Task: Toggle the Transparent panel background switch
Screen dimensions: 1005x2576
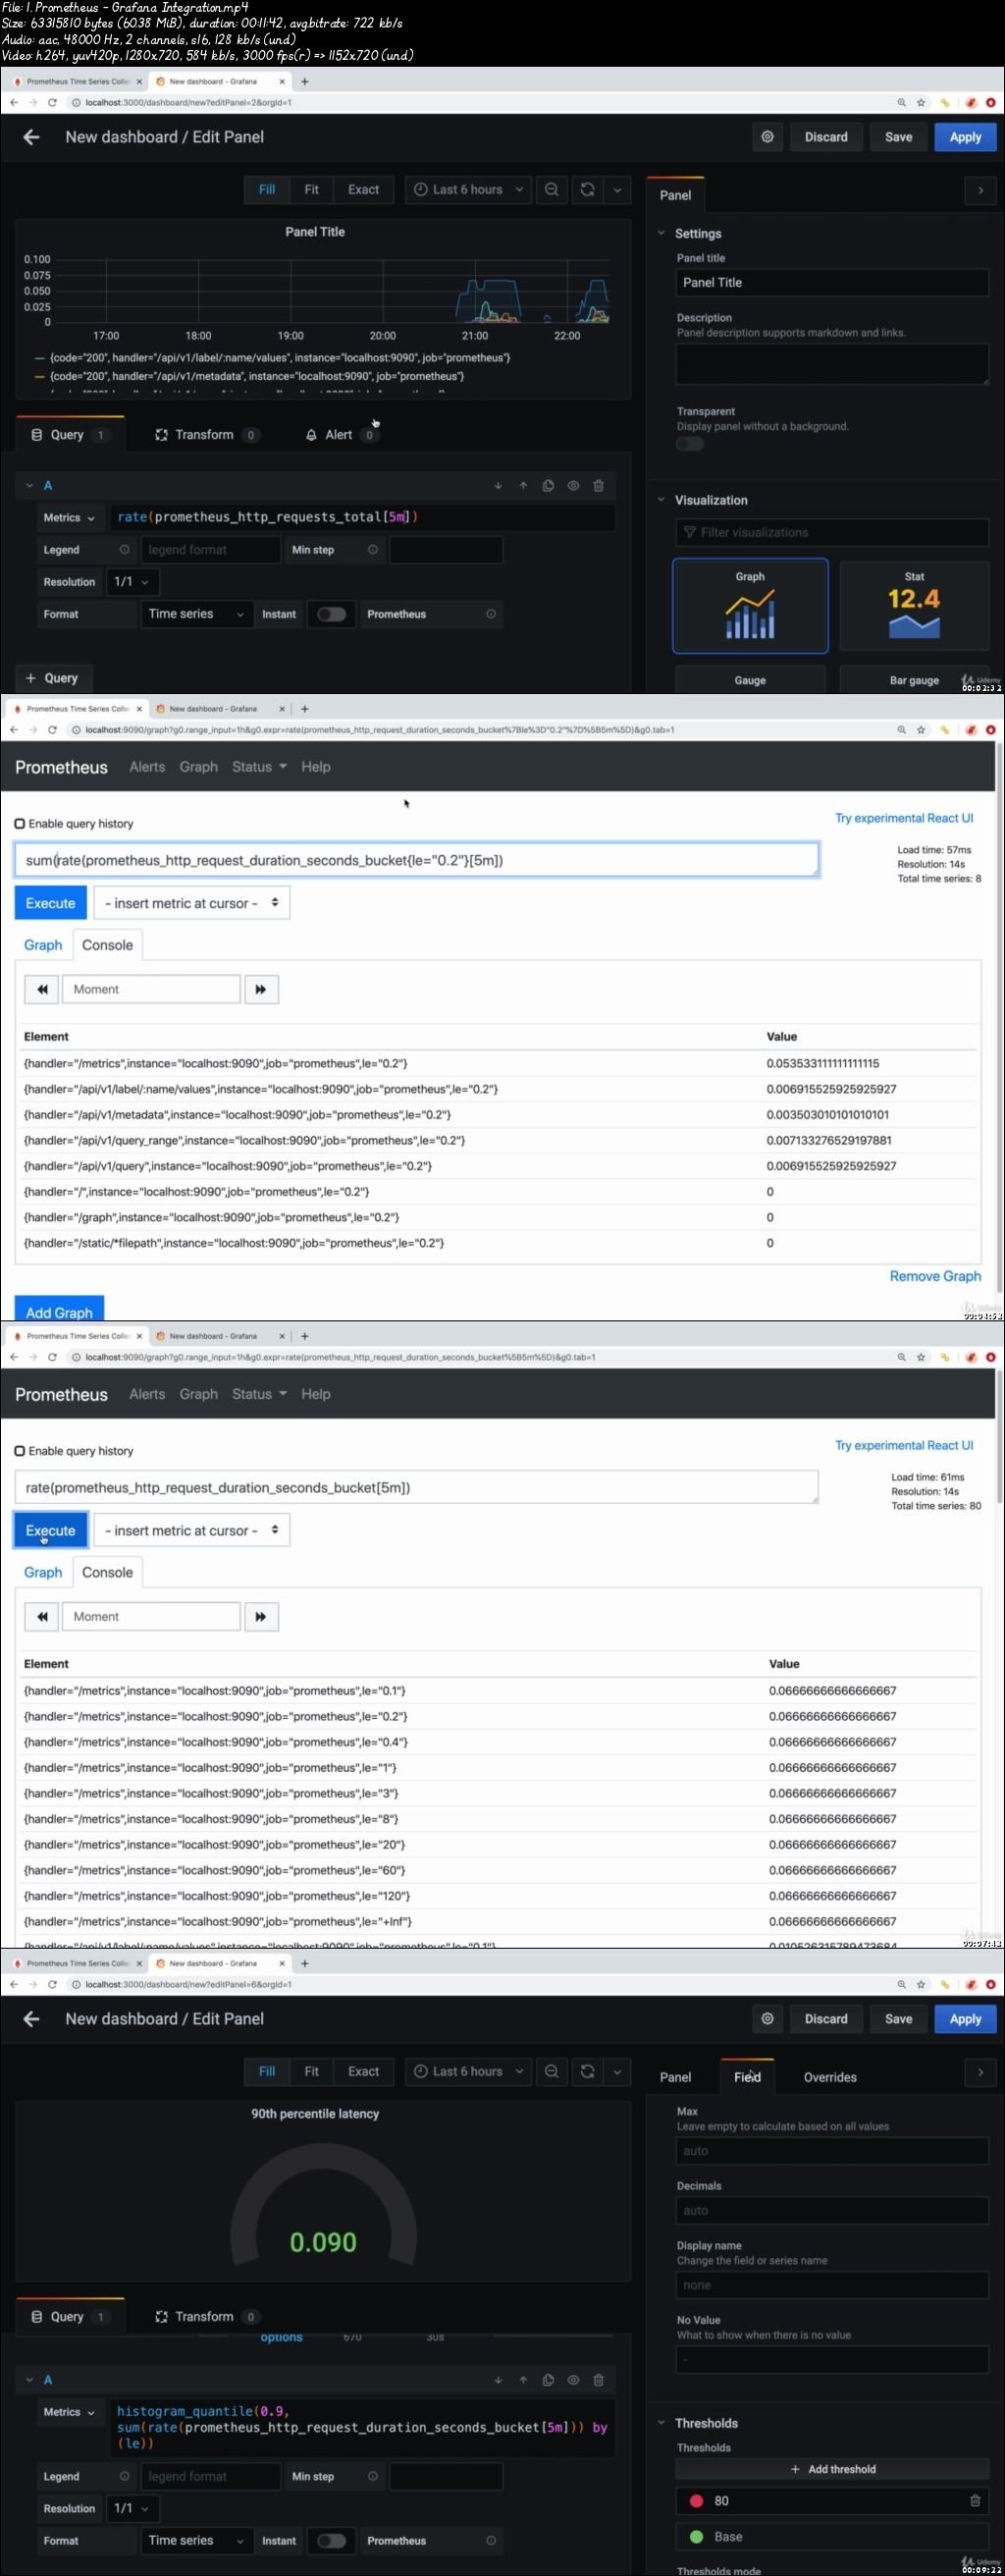Action: coord(690,444)
